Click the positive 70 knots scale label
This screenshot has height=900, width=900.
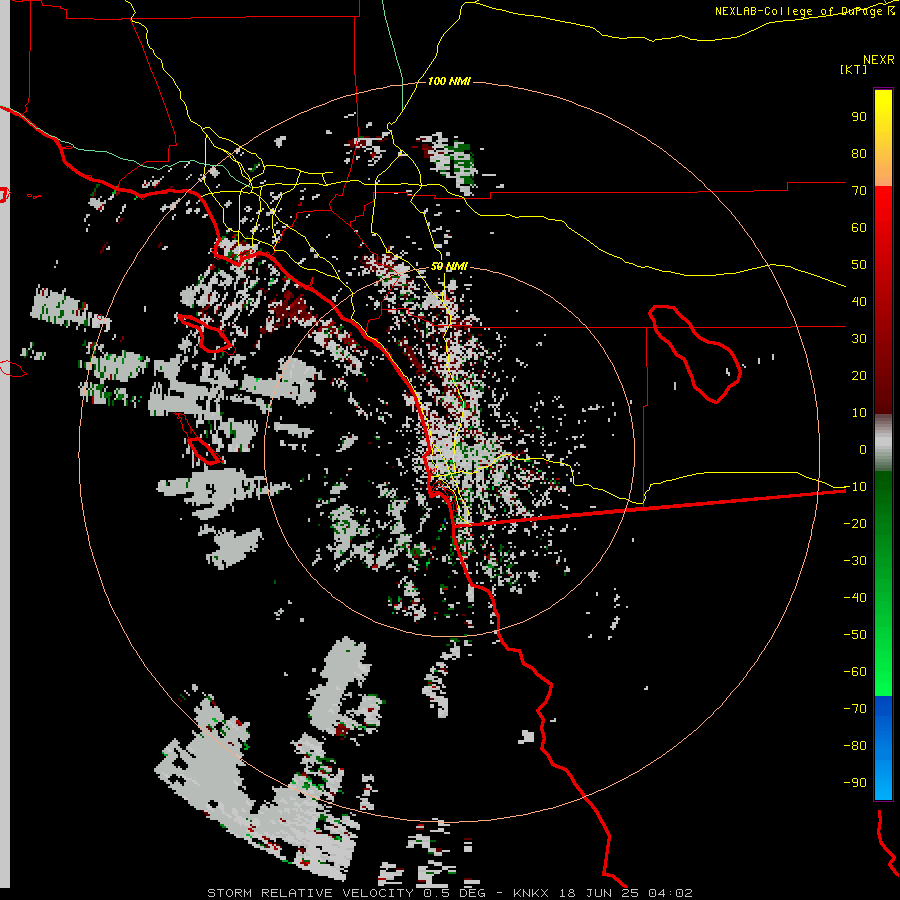click(859, 191)
